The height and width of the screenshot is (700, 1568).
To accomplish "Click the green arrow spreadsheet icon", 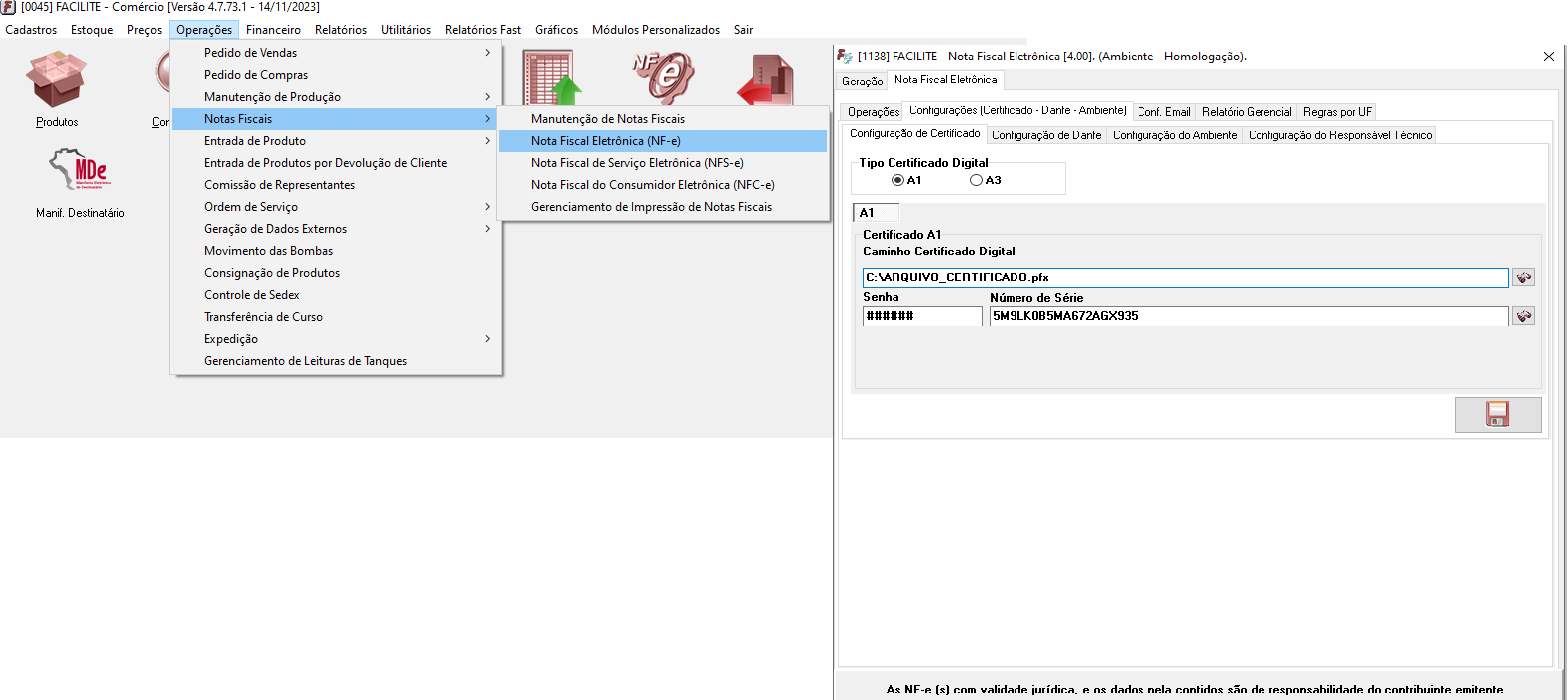I will [x=552, y=78].
